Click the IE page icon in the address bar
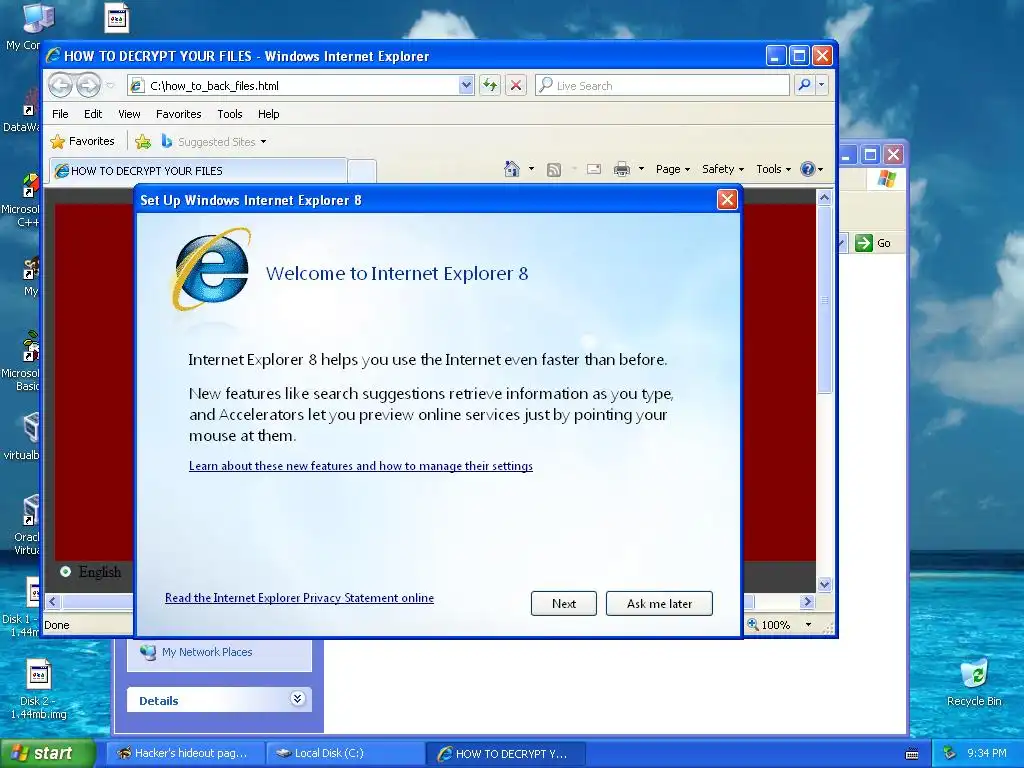1024x768 pixels. click(136, 86)
